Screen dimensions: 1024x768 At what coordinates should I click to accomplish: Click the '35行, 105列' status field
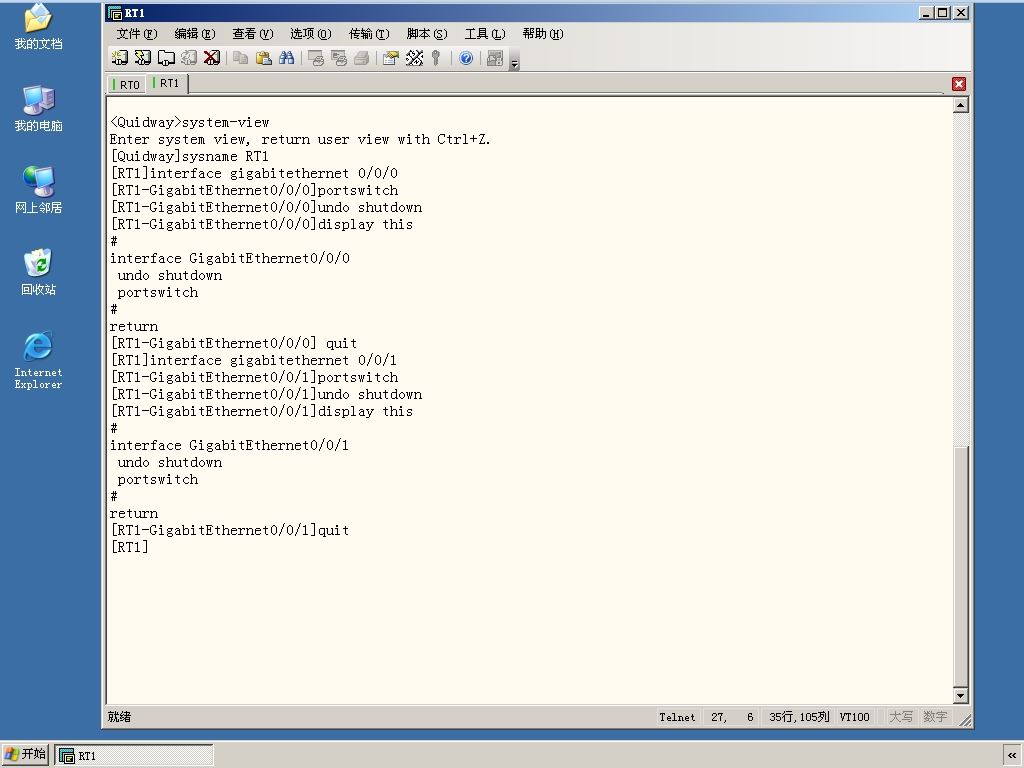coord(799,717)
